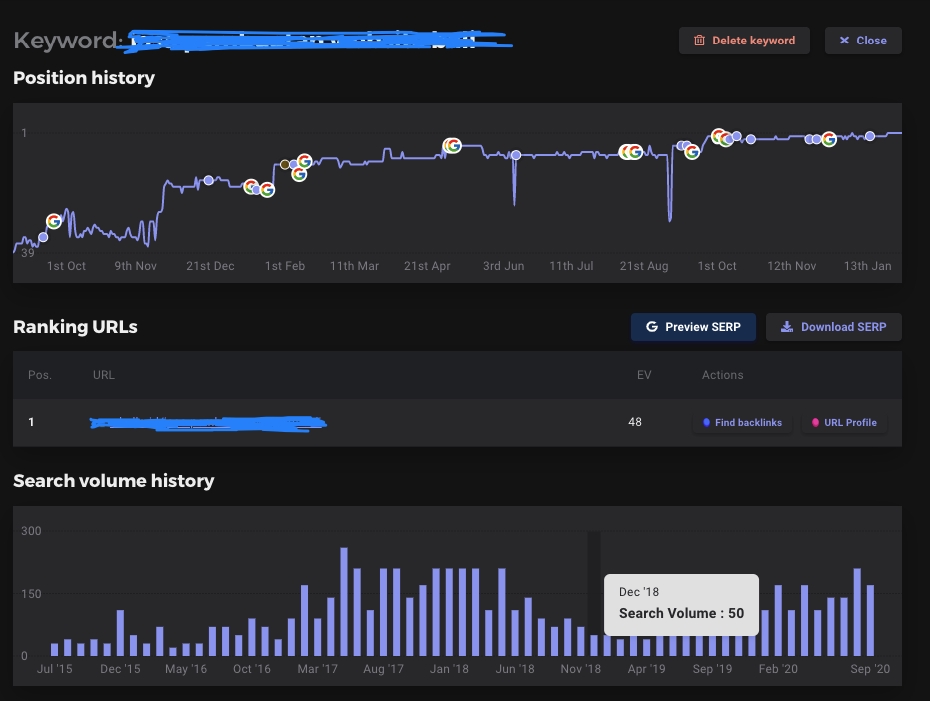Click the '13th Jan' axis label
930x701 pixels.
pos(867,266)
